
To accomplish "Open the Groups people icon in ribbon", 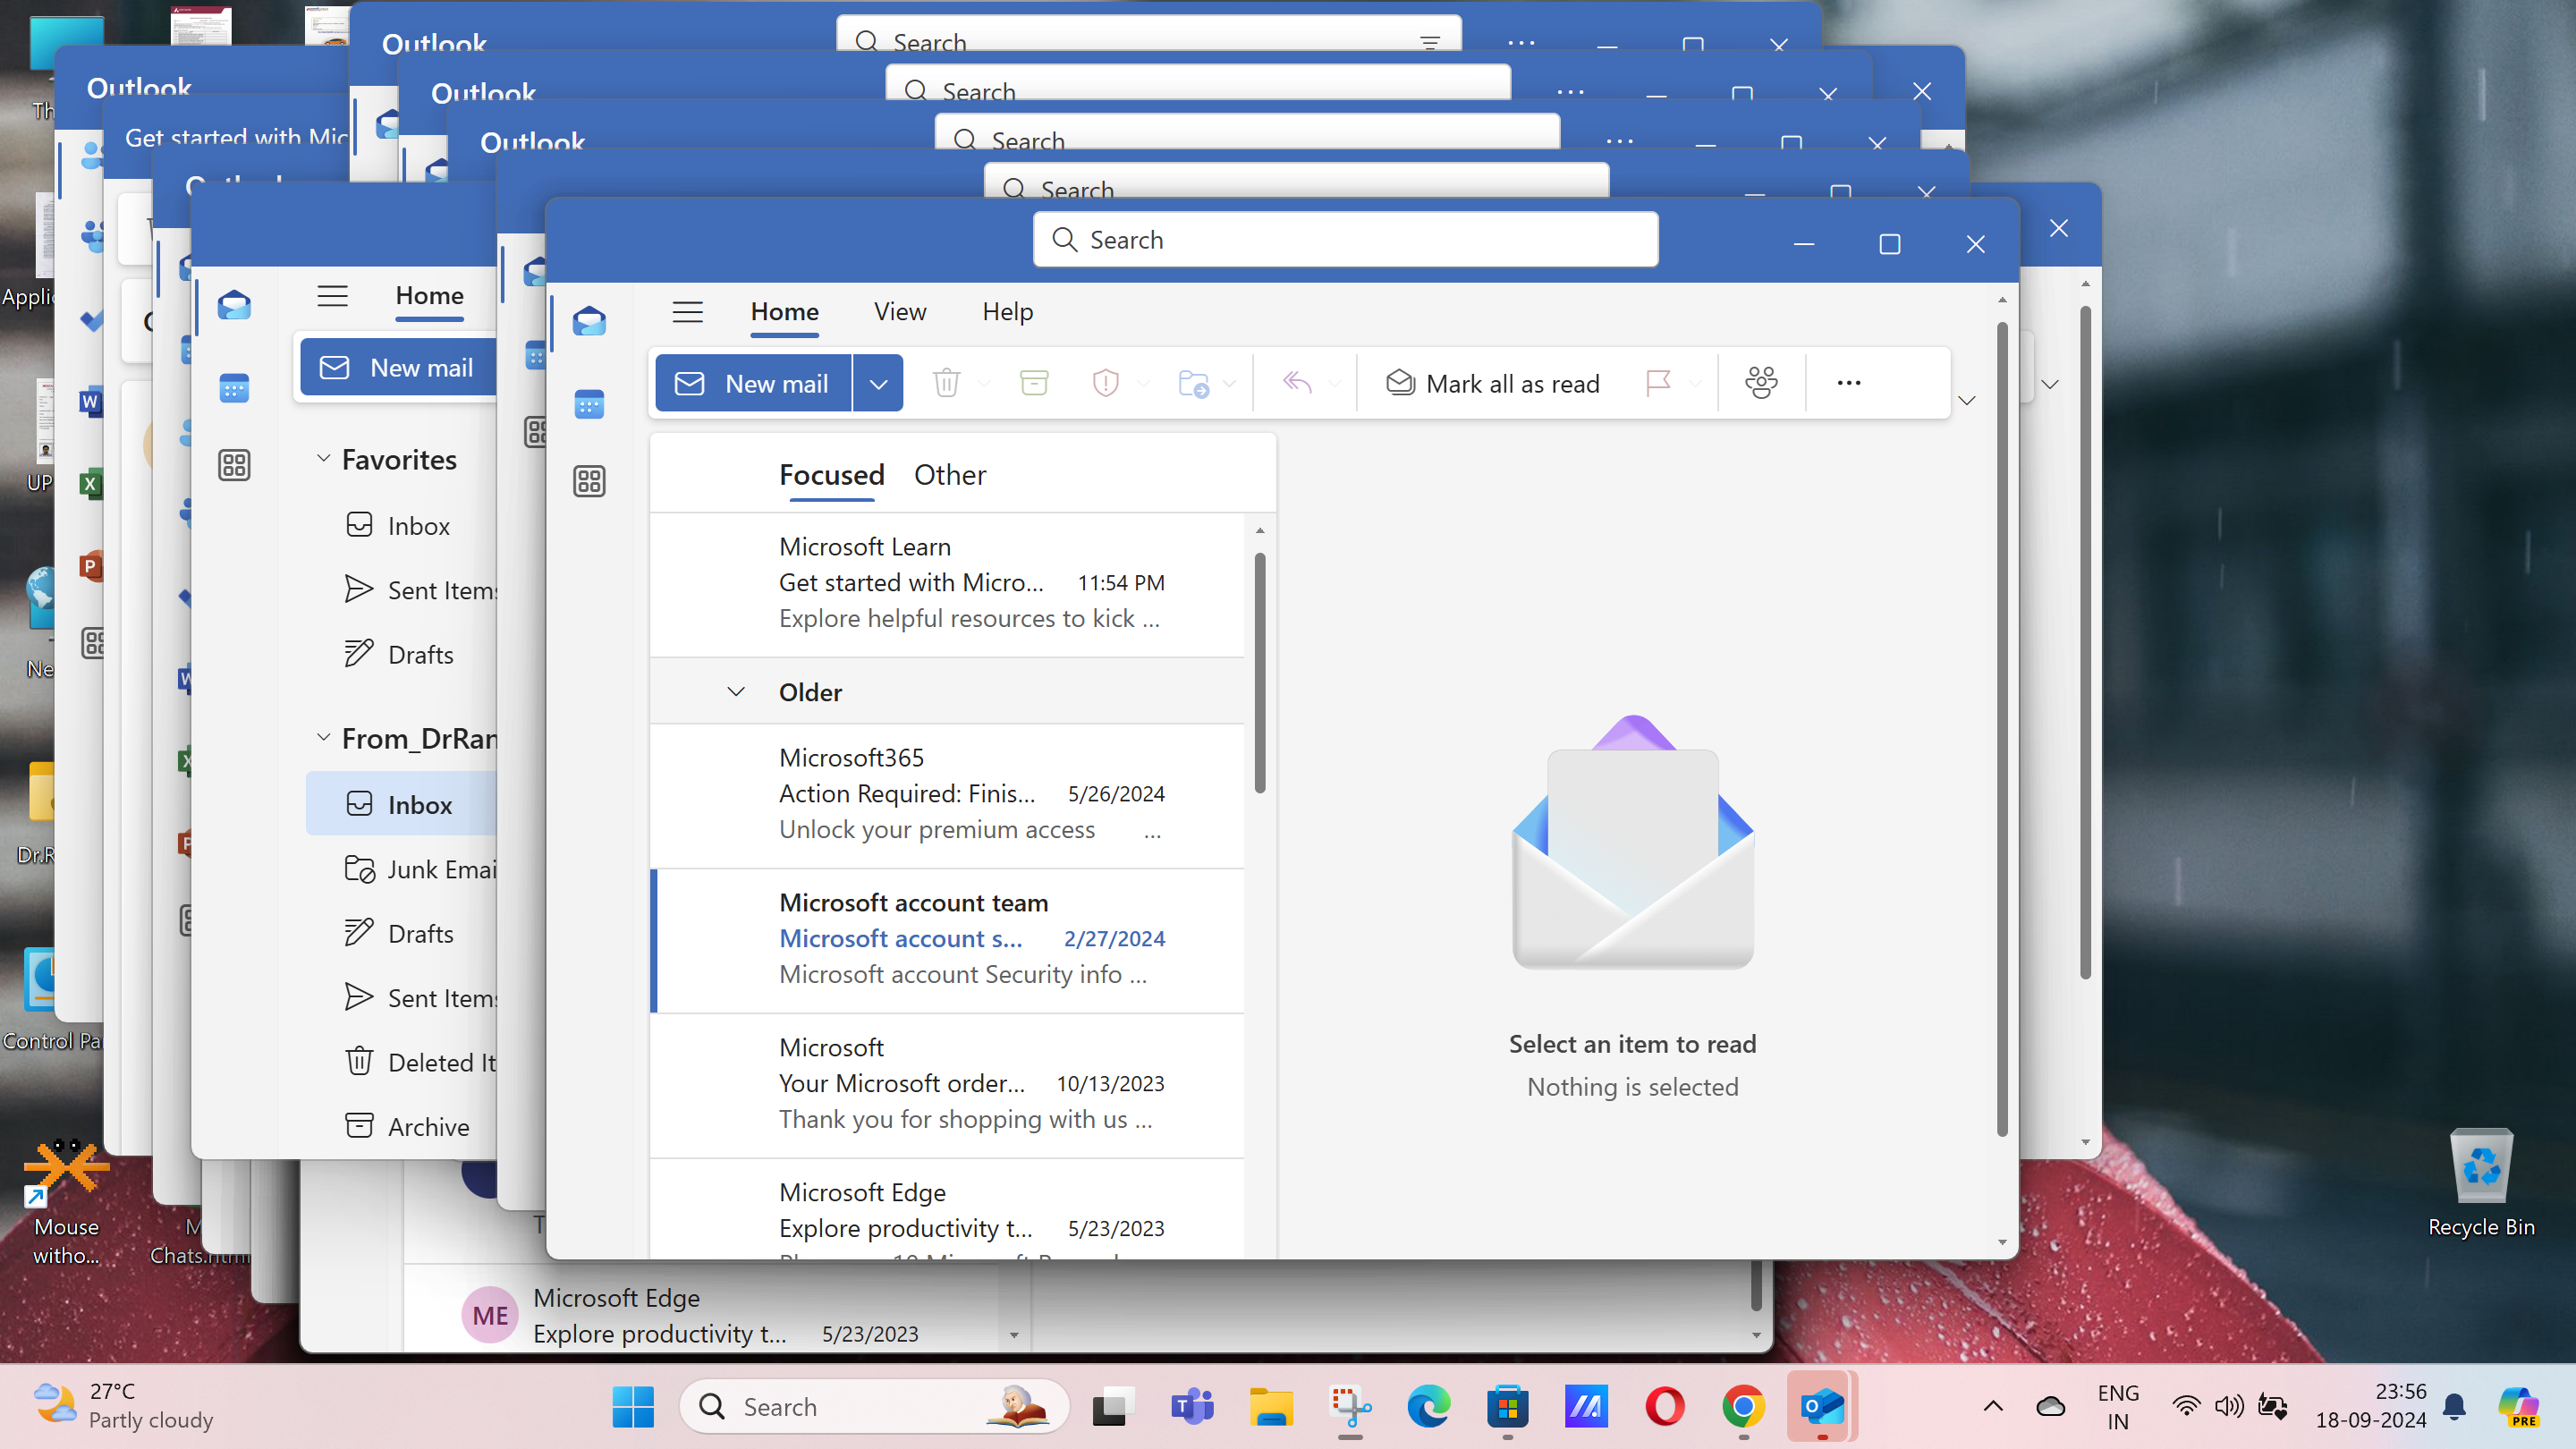I will pos(1761,383).
